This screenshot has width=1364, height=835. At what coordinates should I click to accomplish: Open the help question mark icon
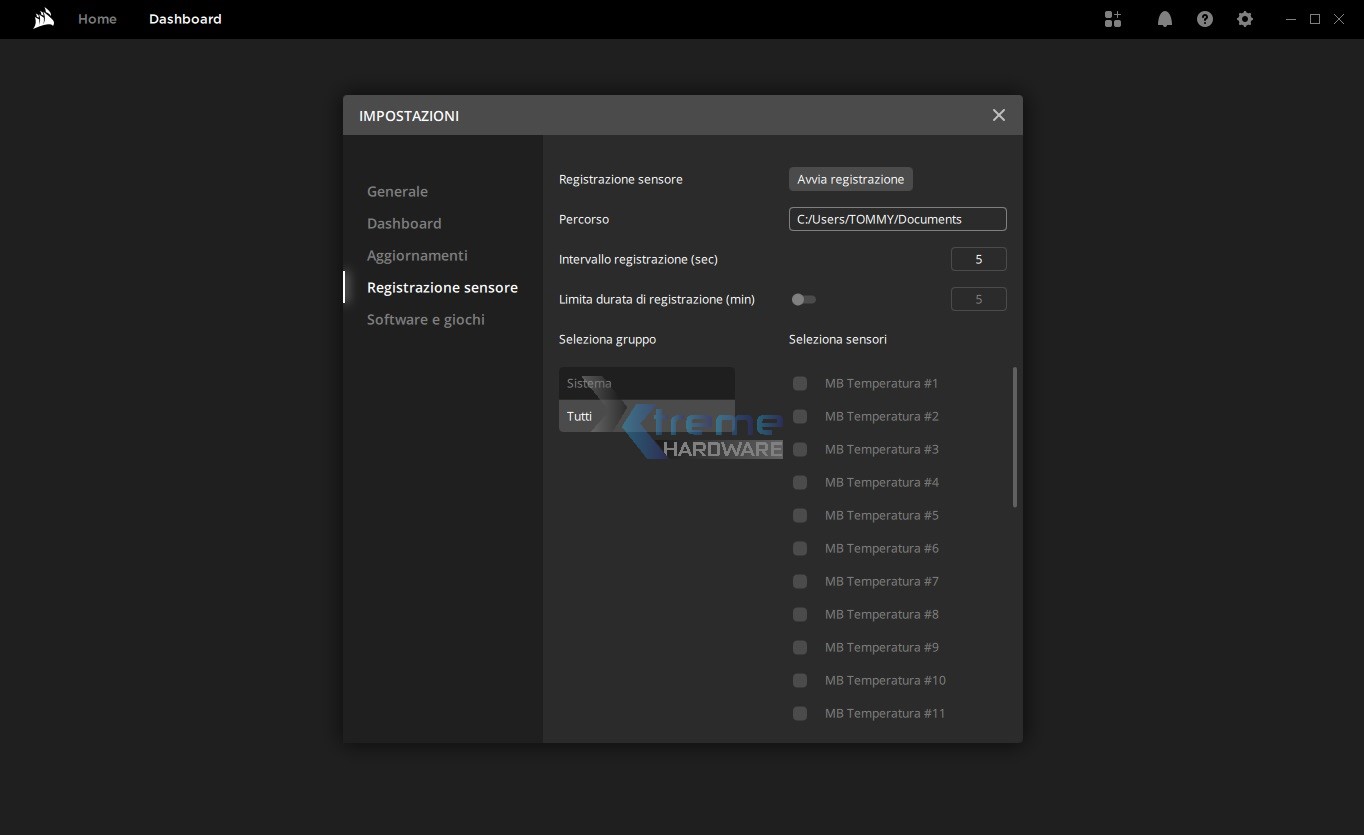click(x=1204, y=19)
